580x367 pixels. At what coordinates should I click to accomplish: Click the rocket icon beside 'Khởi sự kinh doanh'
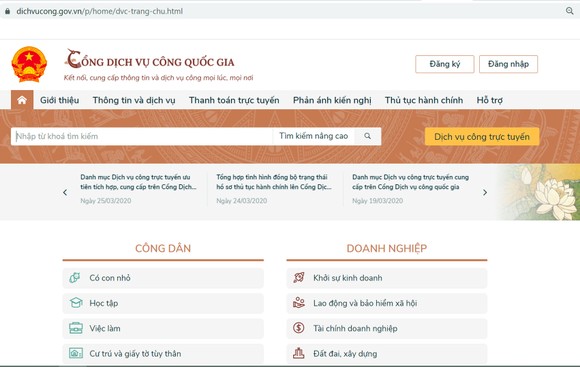point(299,277)
